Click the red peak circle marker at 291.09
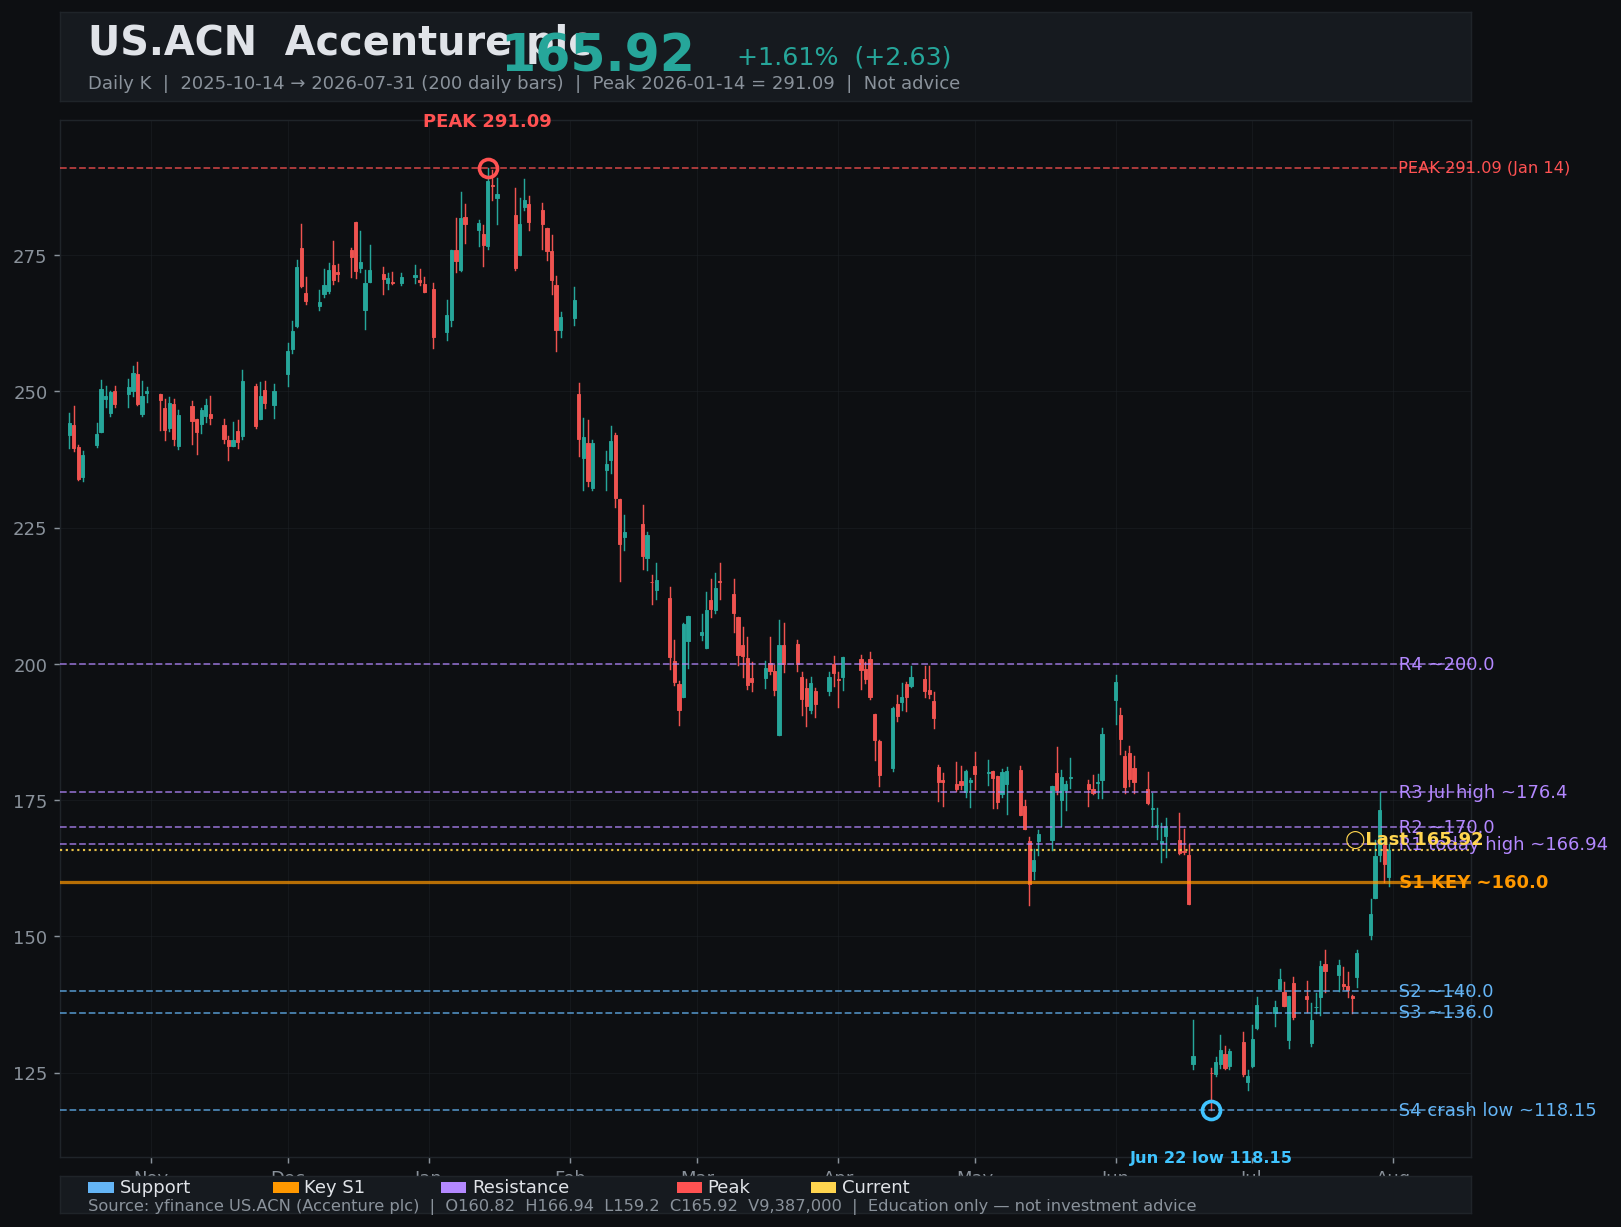The image size is (1621, 1227). click(x=488, y=168)
